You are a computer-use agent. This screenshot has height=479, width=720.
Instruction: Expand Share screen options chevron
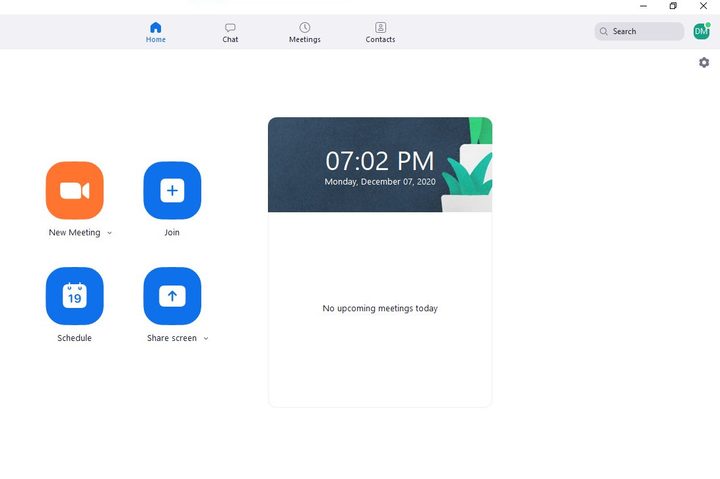pos(206,338)
